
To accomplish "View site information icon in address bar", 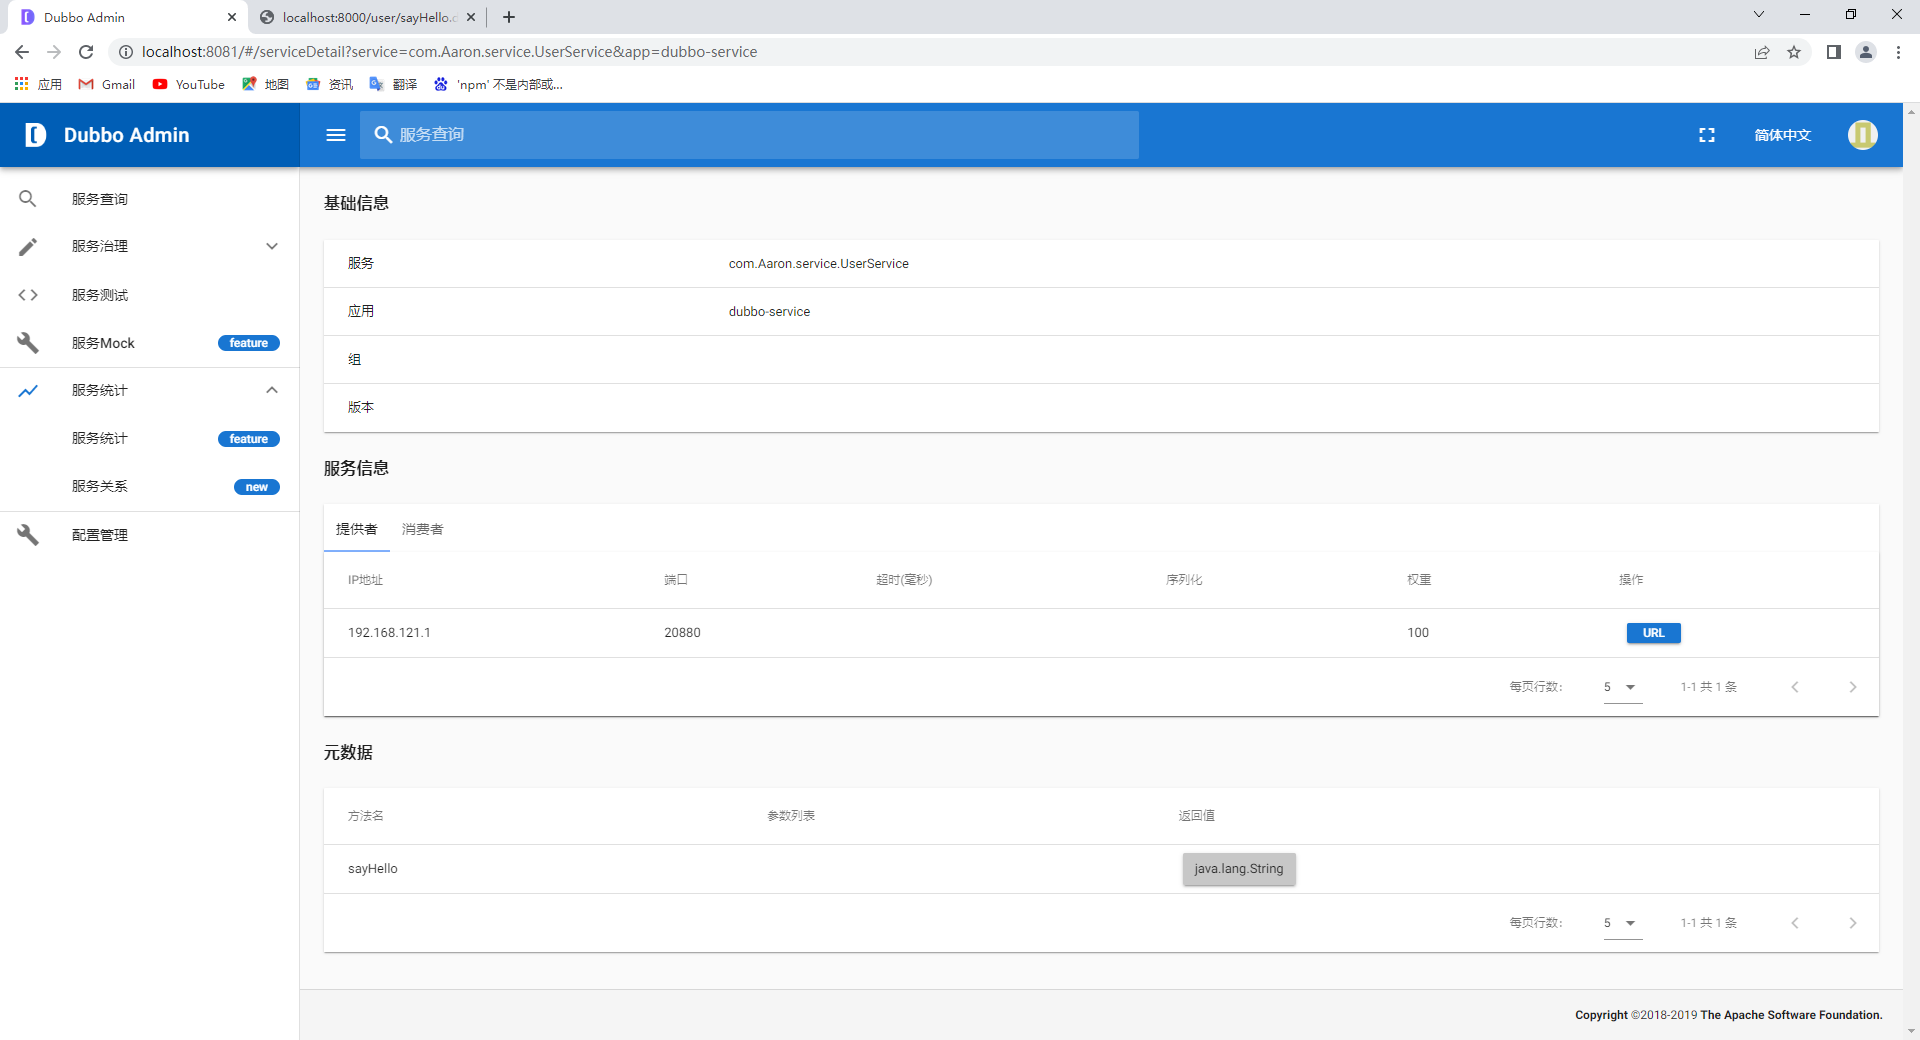I will pos(126,52).
